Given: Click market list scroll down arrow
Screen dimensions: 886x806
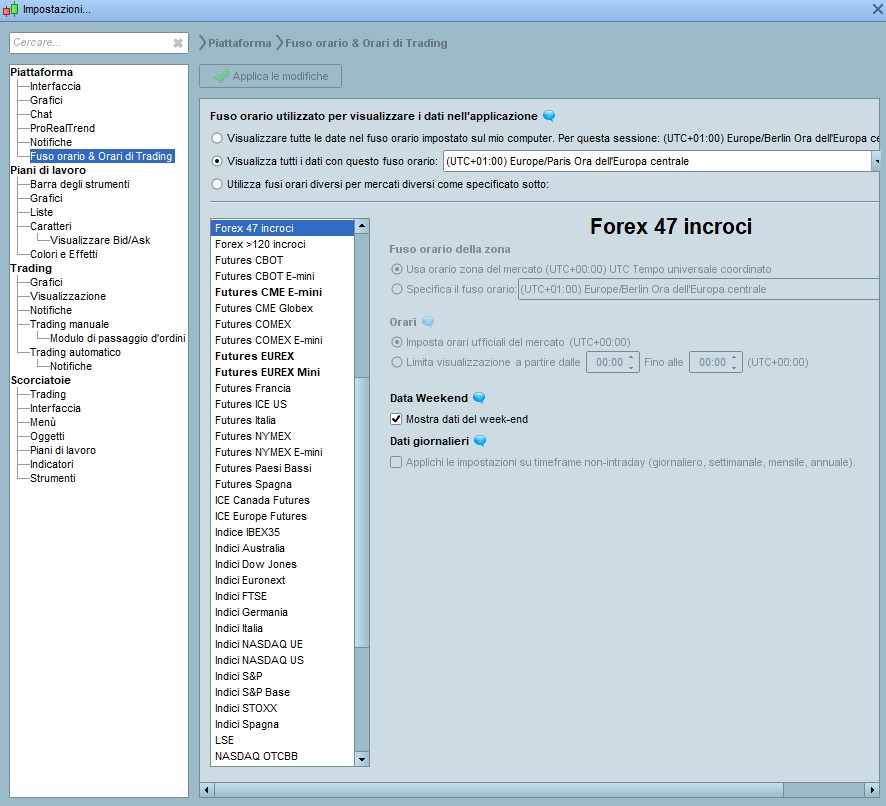Looking at the screenshot, I should pyautogui.click(x=362, y=759).
